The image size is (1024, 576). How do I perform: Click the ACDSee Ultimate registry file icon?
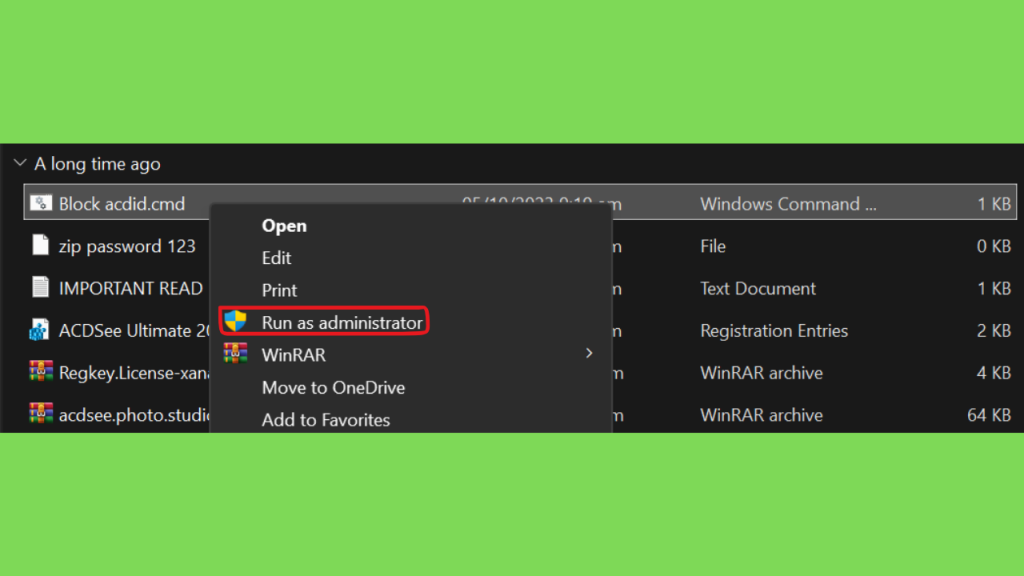tap(41, 330)
